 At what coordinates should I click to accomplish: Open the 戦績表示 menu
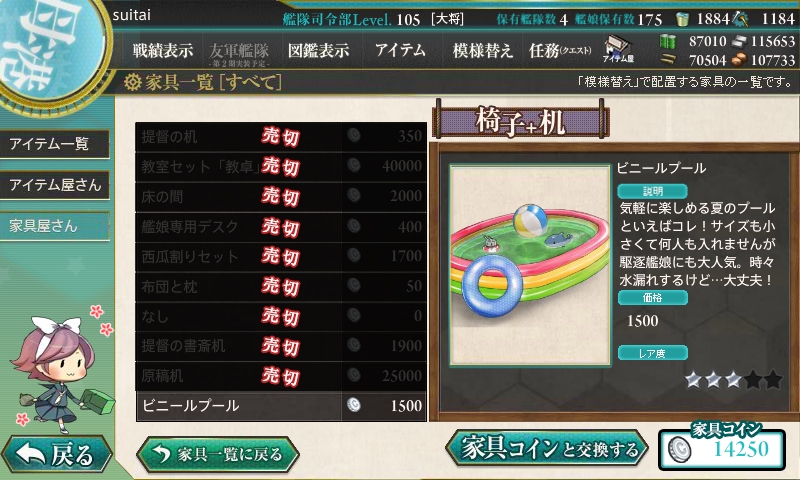coord(163,50)
